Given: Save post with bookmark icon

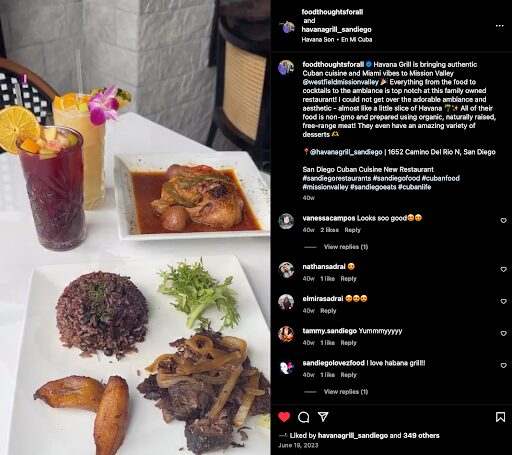Looking at the screenshot, I should 500,417.
